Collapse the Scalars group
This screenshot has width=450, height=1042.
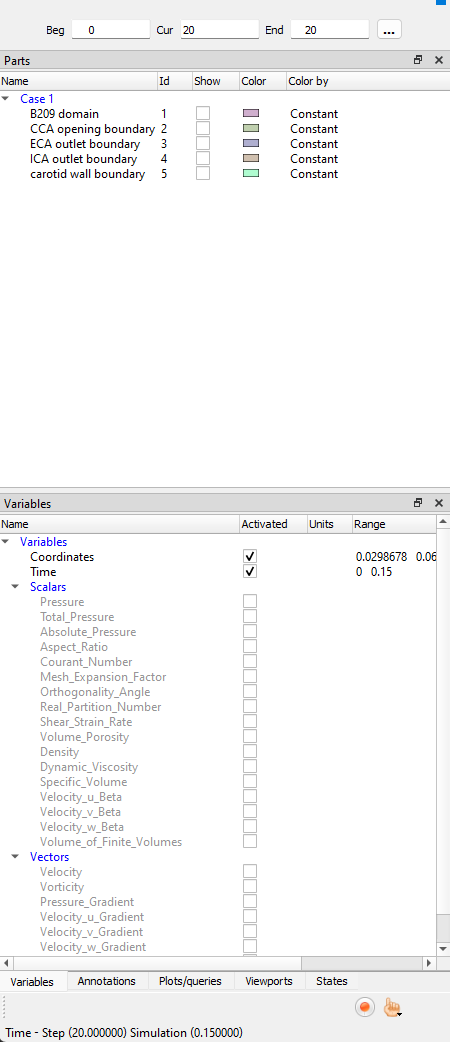pos(15,587)
